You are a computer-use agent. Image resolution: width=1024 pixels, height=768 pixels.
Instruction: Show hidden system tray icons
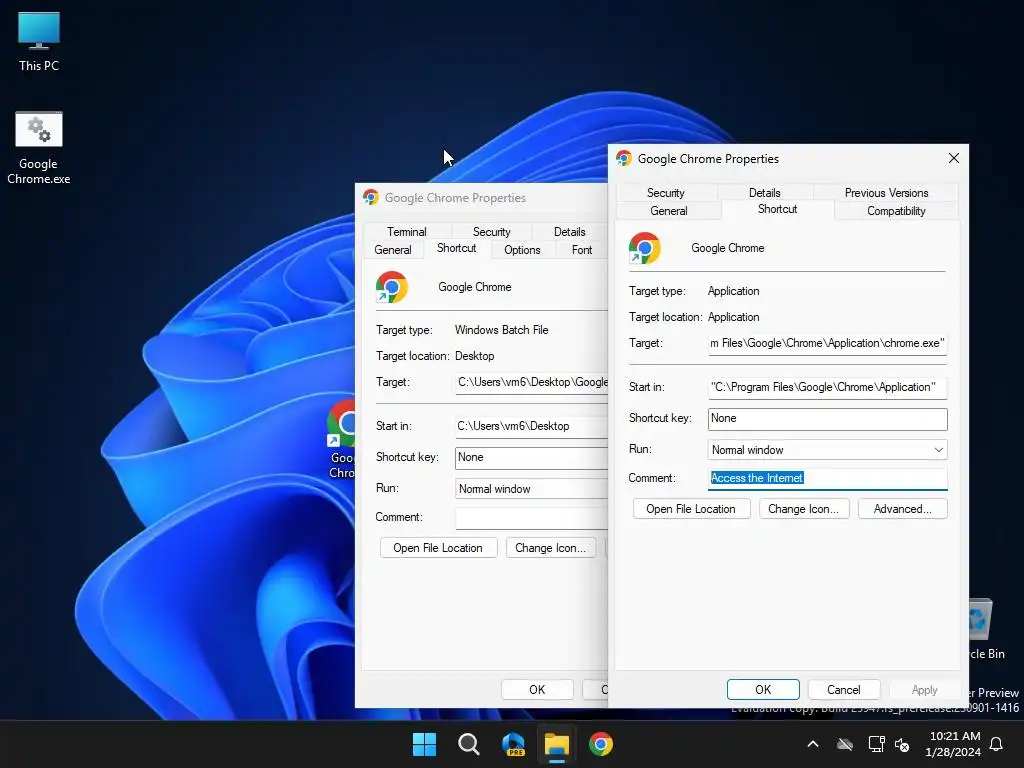(x=813, y=744)
